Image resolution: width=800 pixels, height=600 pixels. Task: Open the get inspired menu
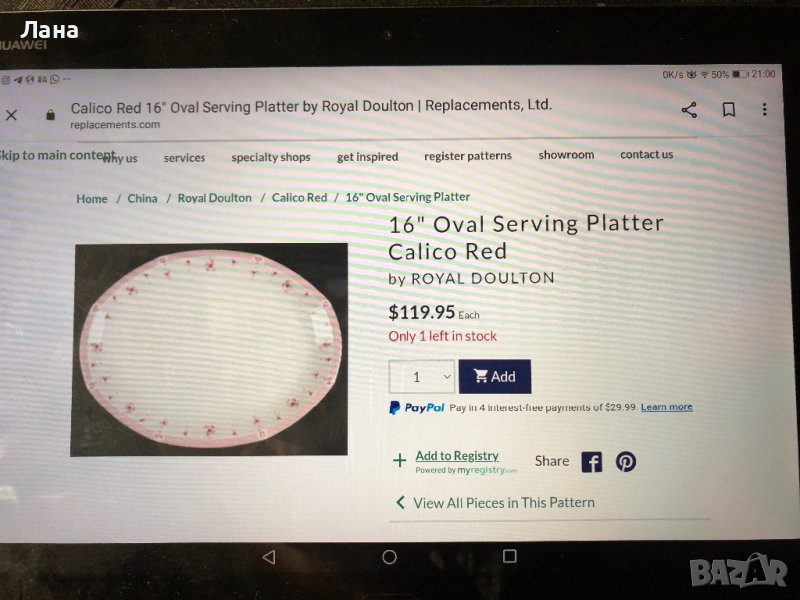[x=367, y=157]
